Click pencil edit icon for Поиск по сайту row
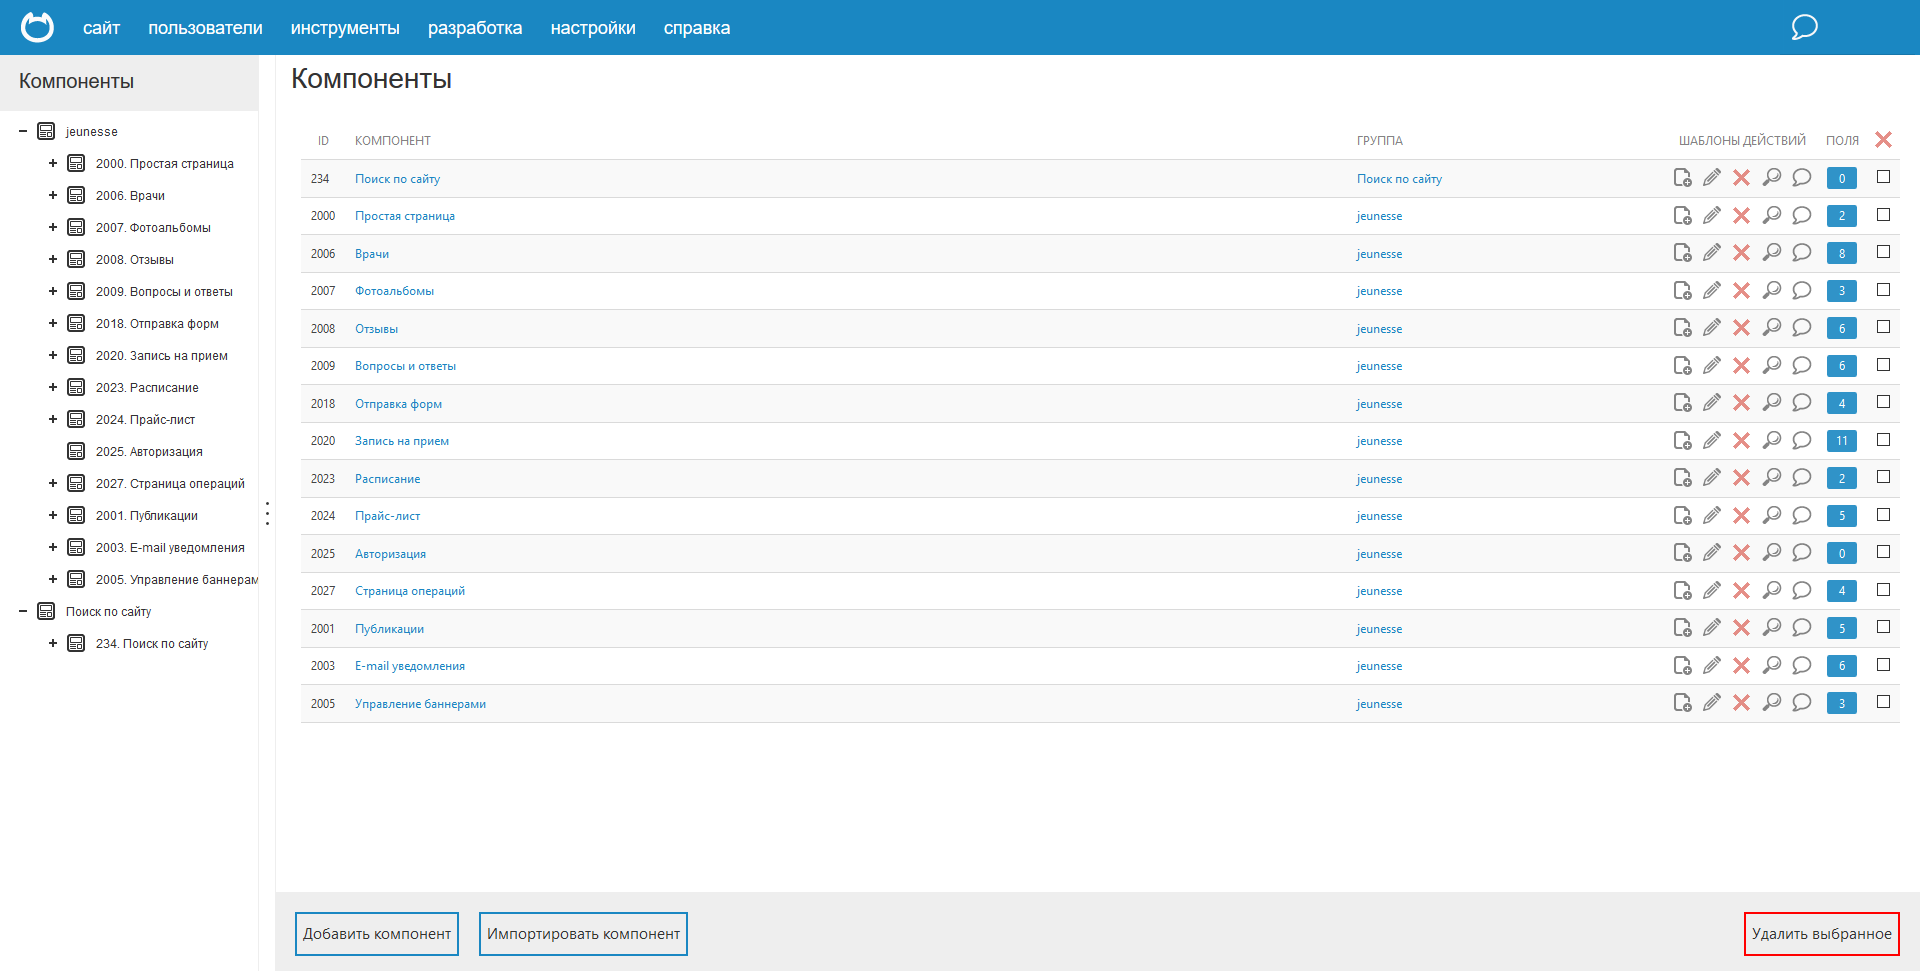The width and height of the screenshot is (1920, 971). pyautogui.click(x=1712, y=178)
